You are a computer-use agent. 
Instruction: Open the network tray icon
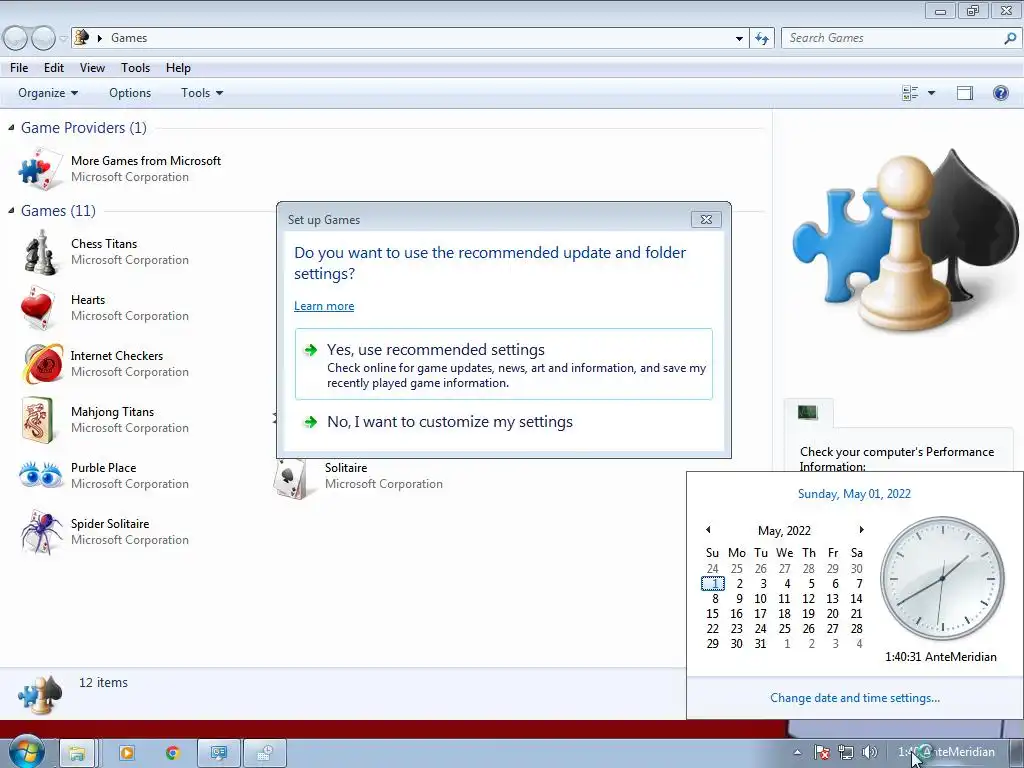846,752
